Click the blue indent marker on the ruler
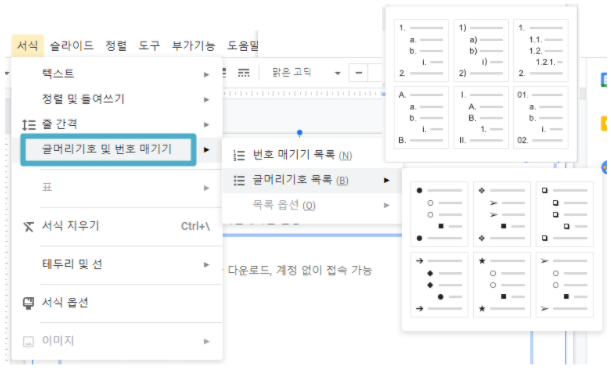This screenshot has height=374, width=611. click(299, 133)
